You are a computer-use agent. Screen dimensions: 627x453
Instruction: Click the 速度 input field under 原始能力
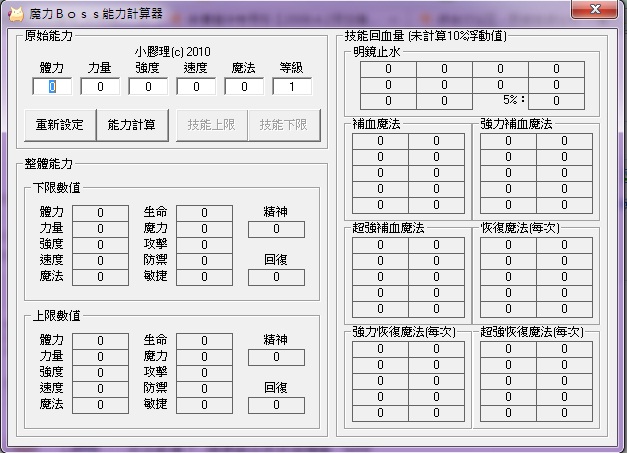pyautogui.click(x=196, y=87)
